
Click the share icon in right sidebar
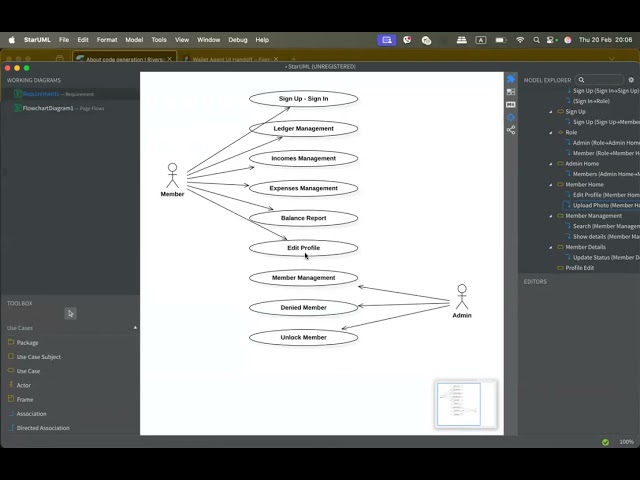pyautogui.click(x=511, y=130)
